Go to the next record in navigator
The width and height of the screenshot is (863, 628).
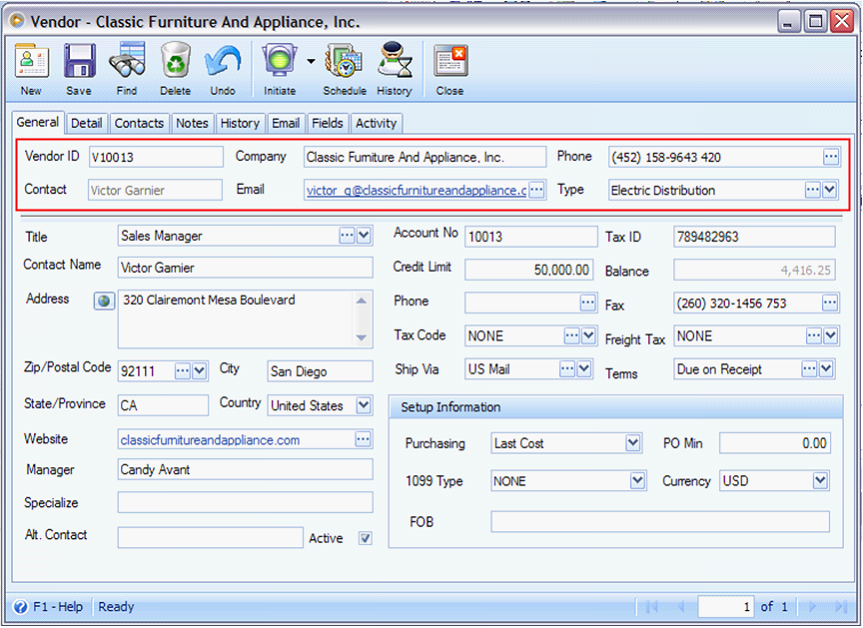click(x=812, y=607)
